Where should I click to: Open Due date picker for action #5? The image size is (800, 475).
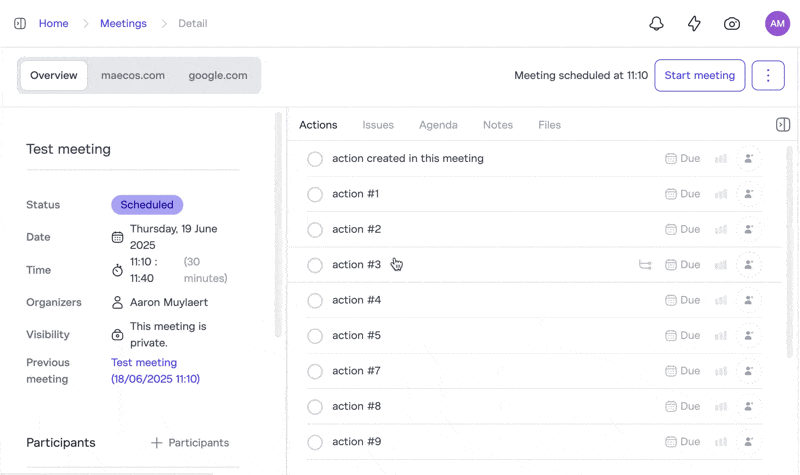[x=683, y=336]
